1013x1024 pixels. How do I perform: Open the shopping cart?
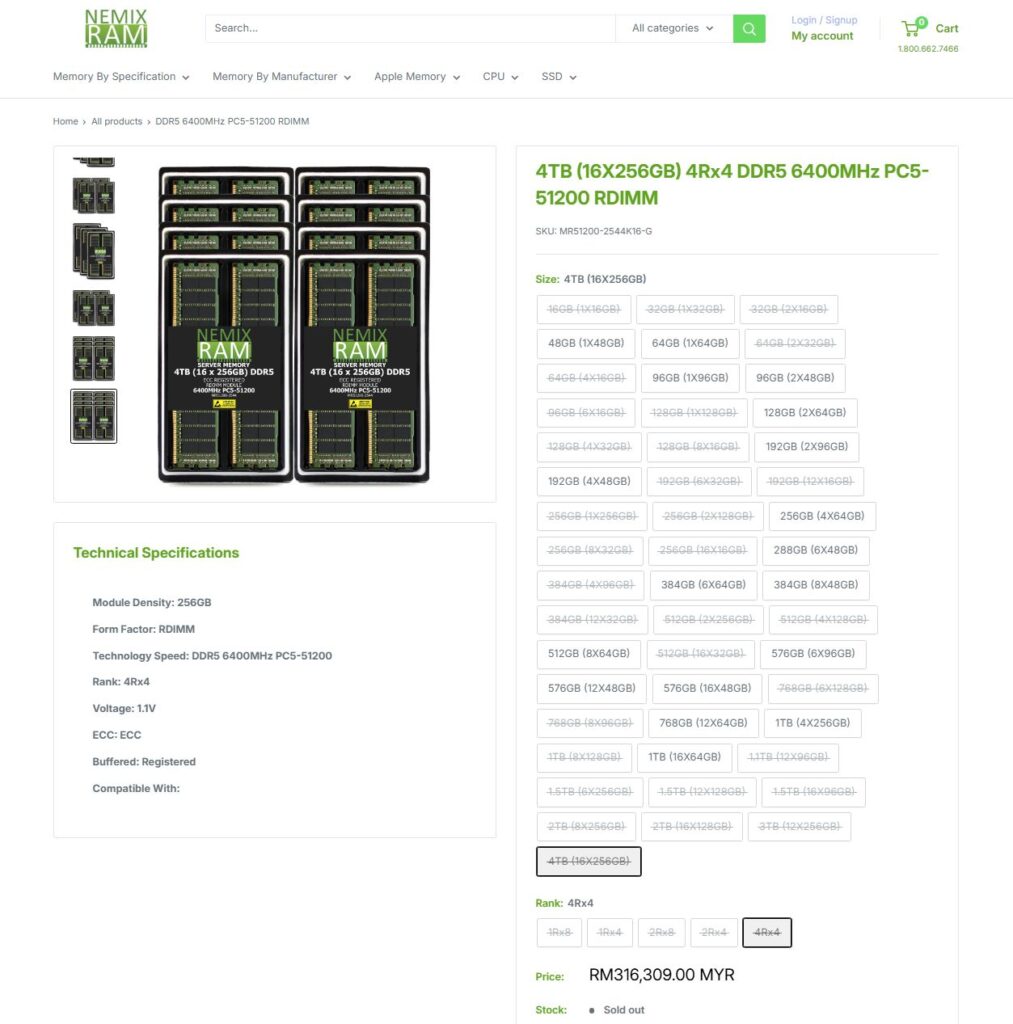point(929,28)
